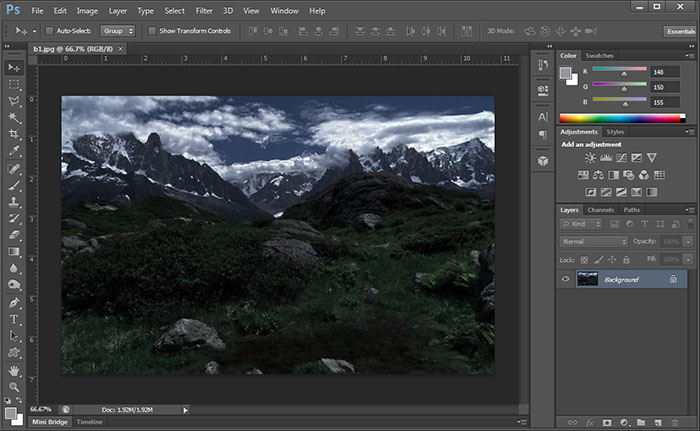Select the Hand tool
This screenshot has width=700, height=431.
(14, 369)
